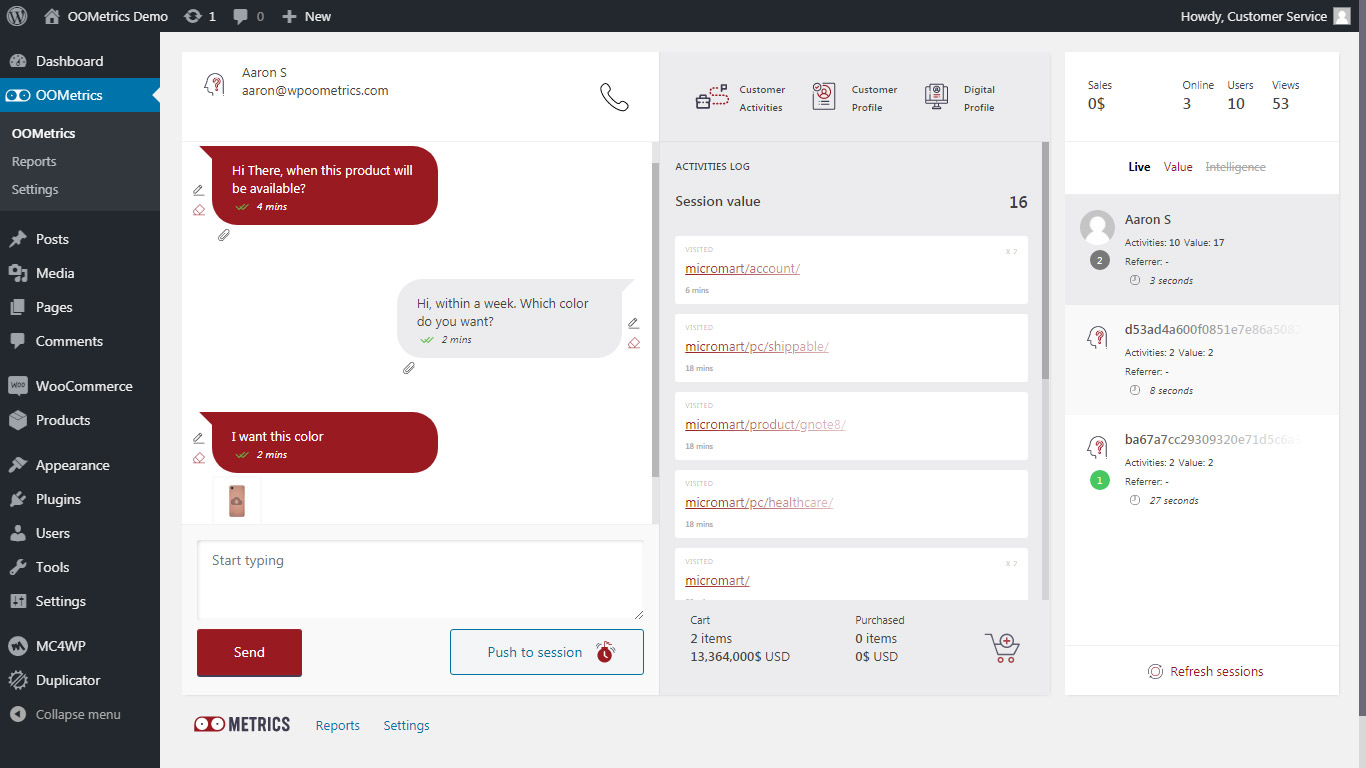Image resolution: width=1366 pixels, height=768 pixels.
Task: Open Products in sidebar
Action: point(80,420)
